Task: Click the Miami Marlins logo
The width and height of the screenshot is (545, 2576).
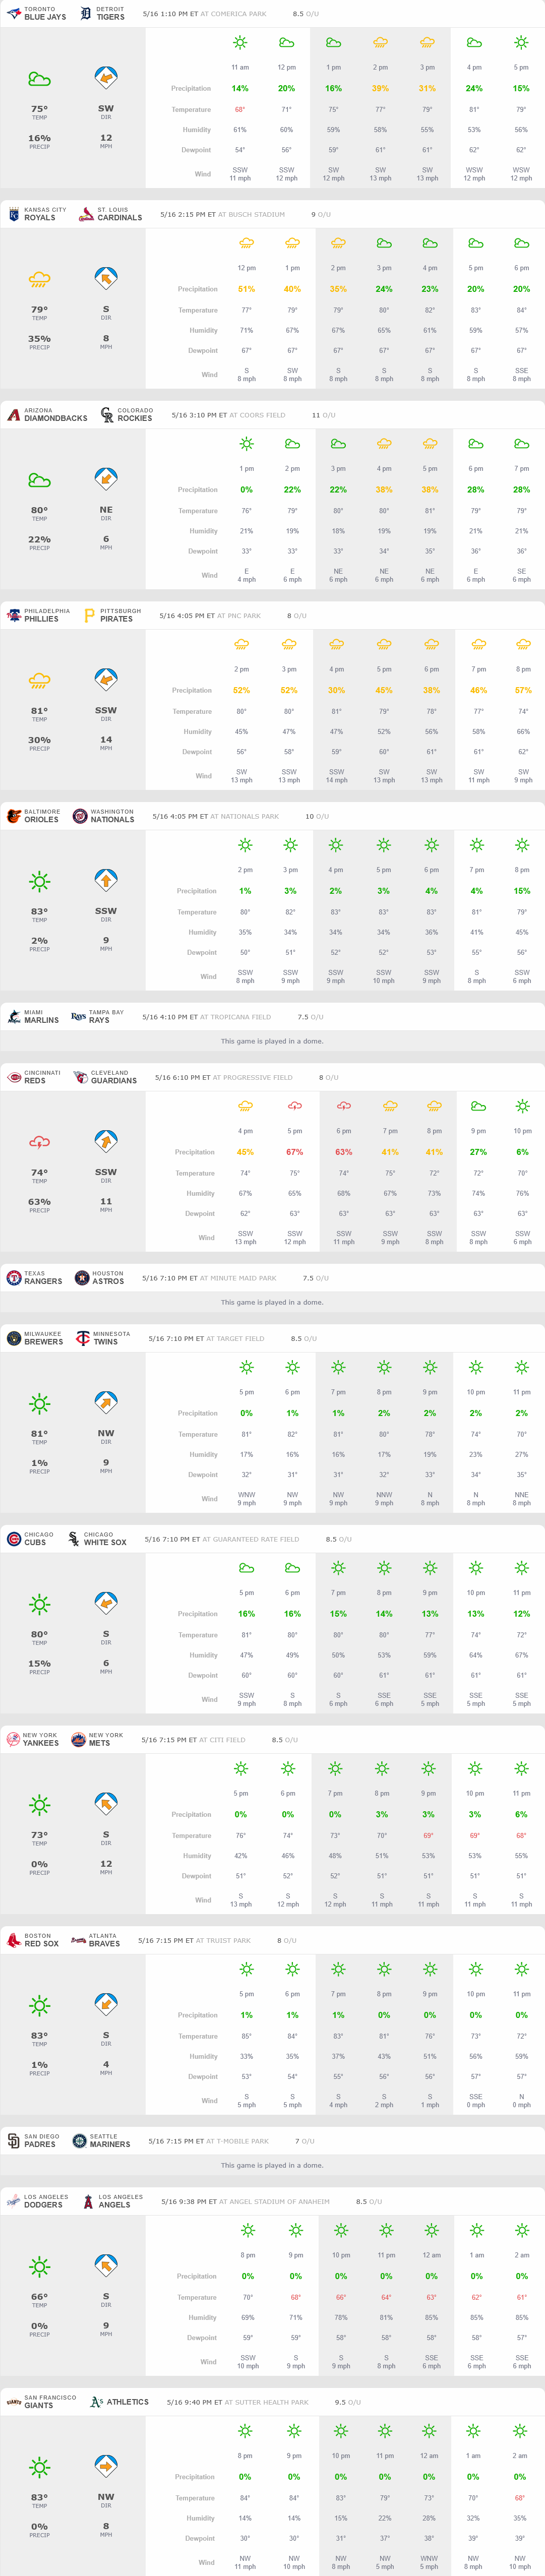Action: (x=13, y=1017)
